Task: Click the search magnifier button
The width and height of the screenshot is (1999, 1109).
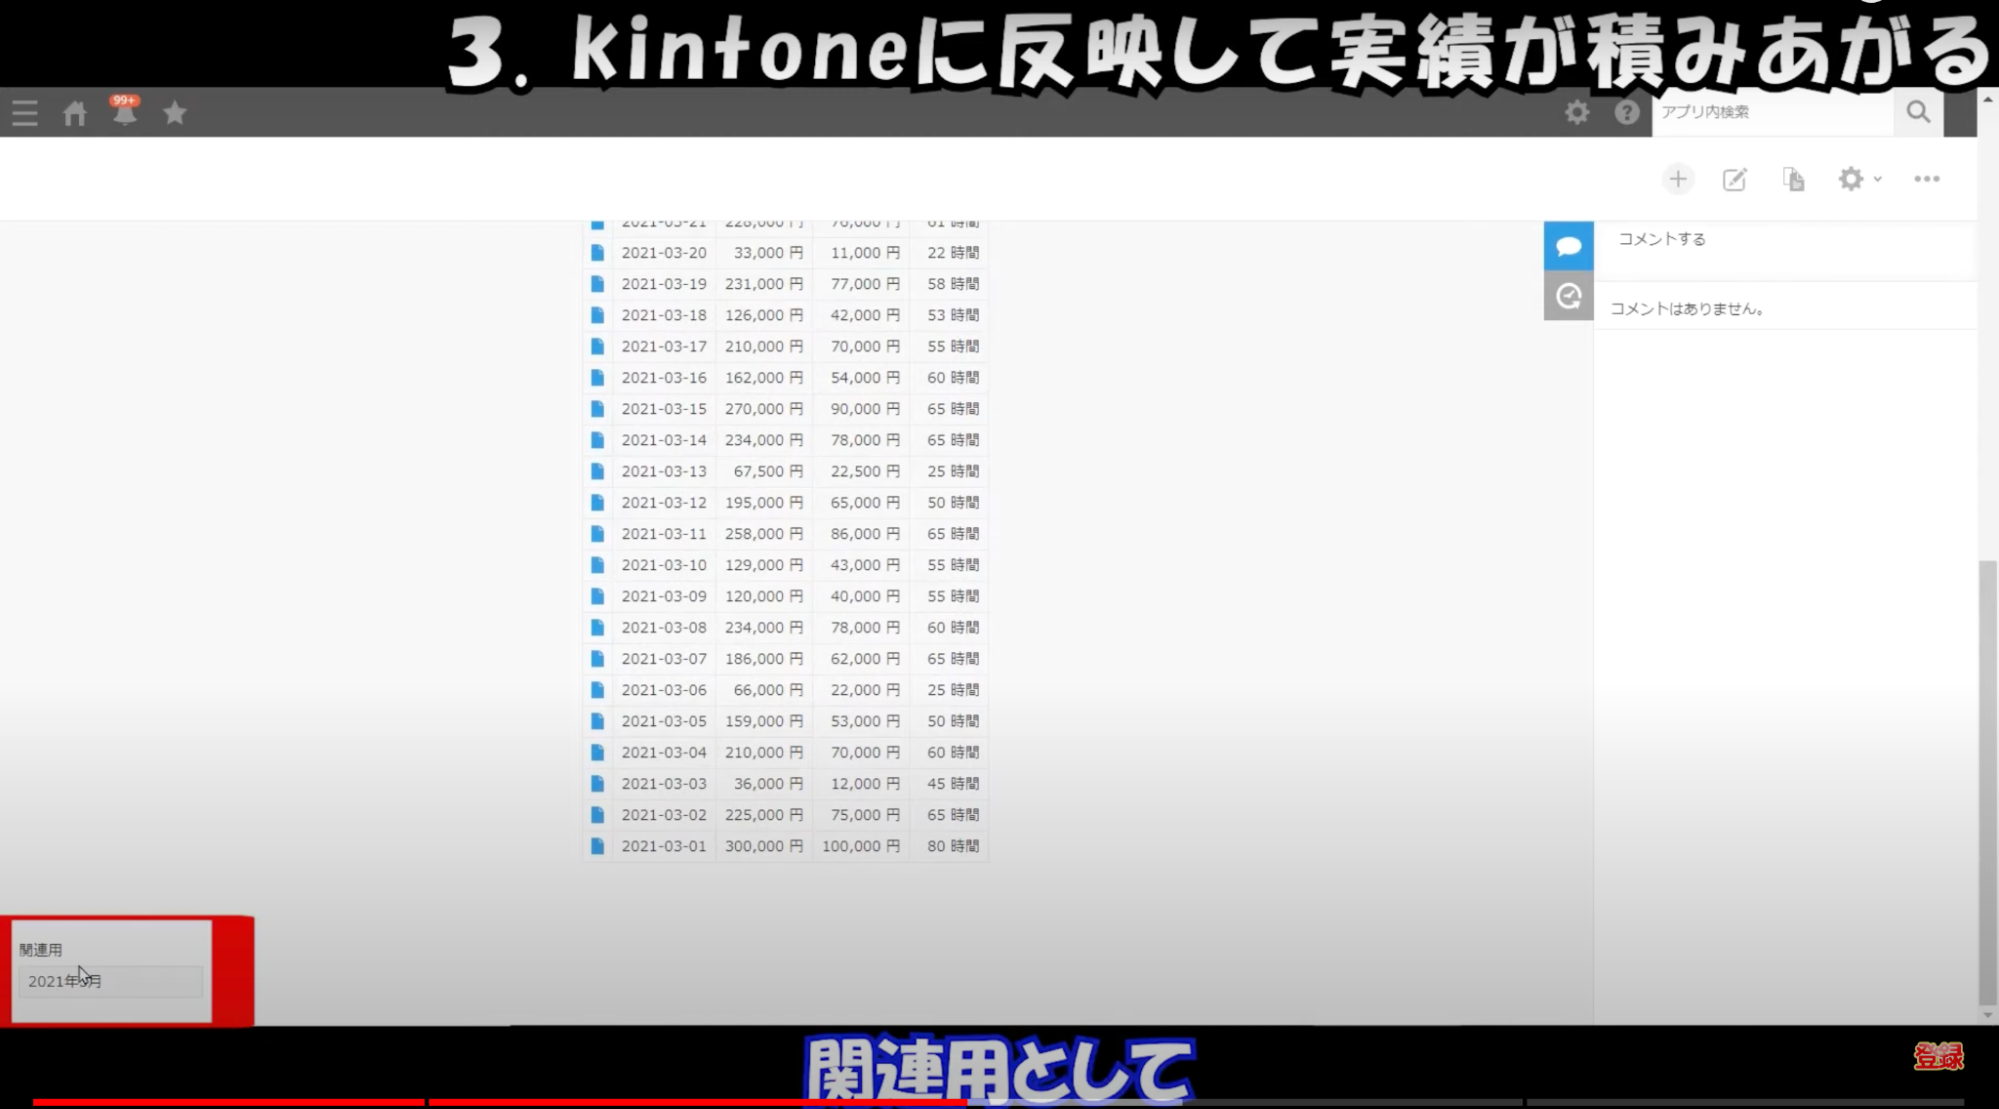Action: tap(1918, 112)
